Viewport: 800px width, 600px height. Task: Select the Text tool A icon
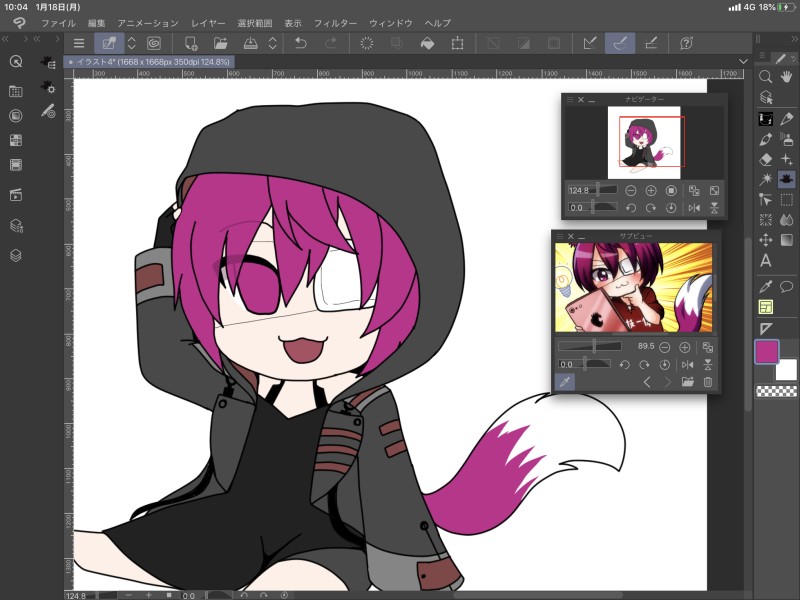click(765, 261)
